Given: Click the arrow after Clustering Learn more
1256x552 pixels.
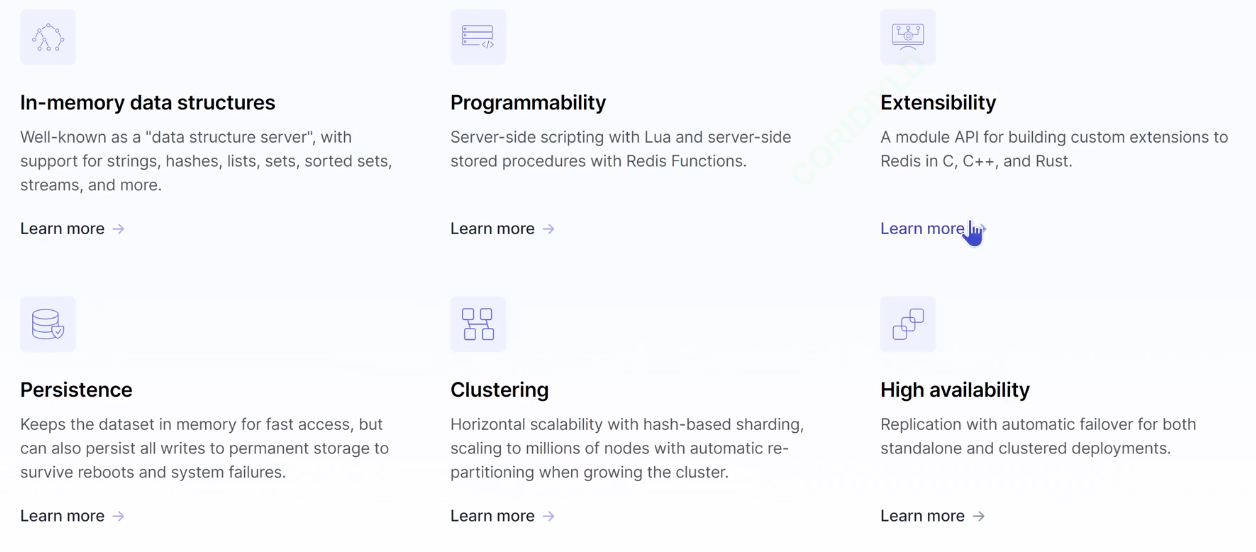Looking at the screenshot, I should (548, 516).
